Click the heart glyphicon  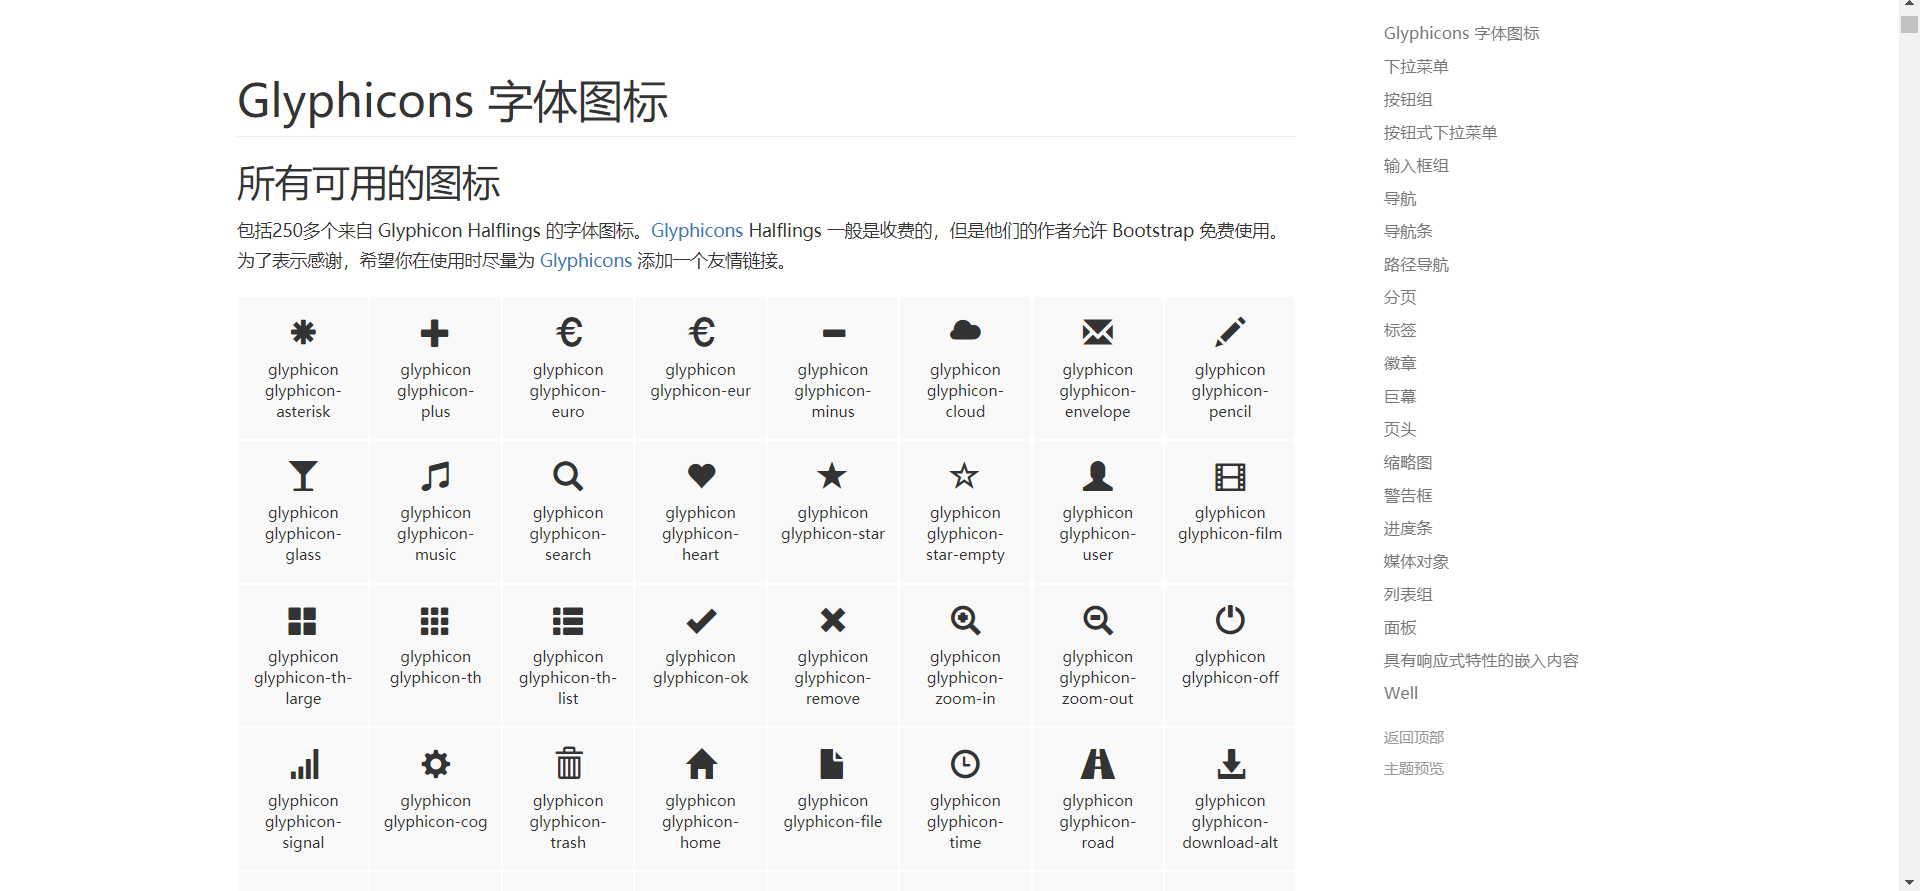701,475
